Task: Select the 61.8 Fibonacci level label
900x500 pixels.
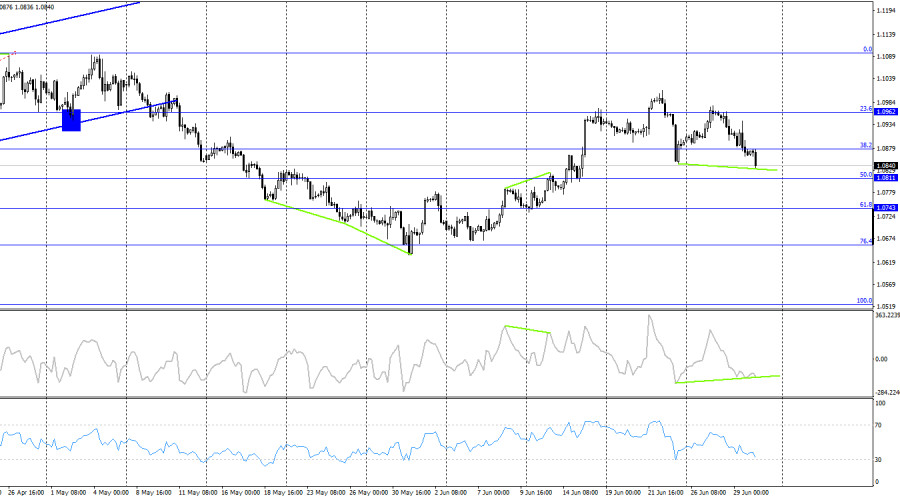Action: [865, 204]
